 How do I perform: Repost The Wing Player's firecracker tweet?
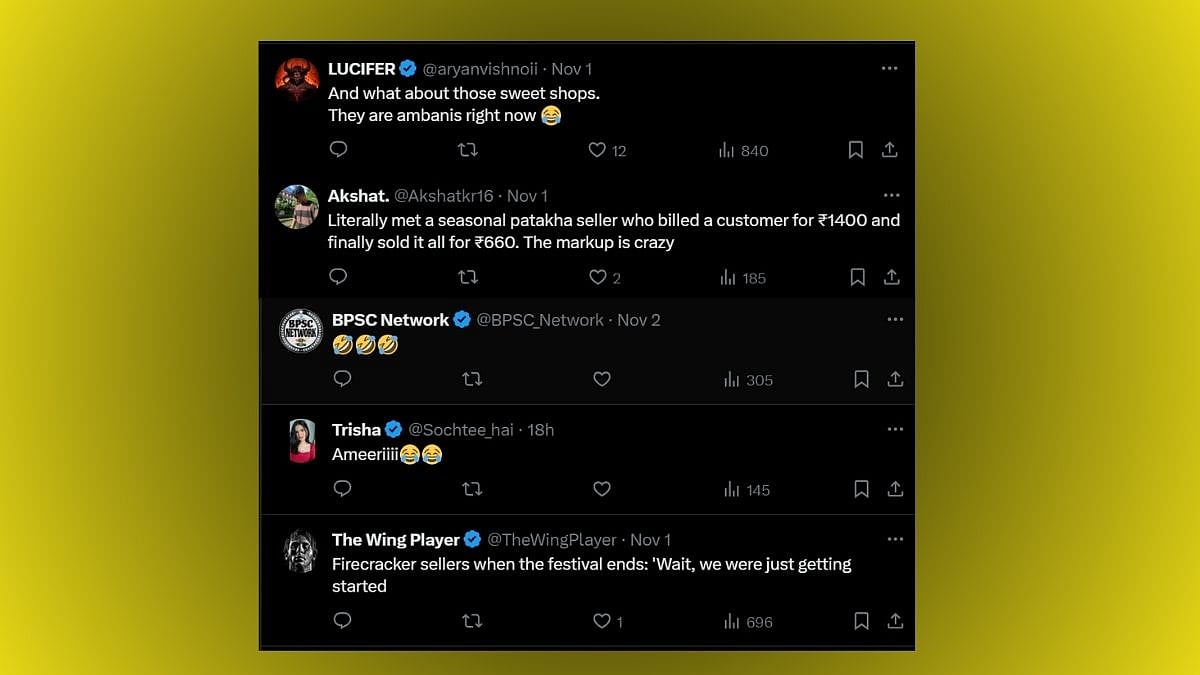tap(472, 621)
